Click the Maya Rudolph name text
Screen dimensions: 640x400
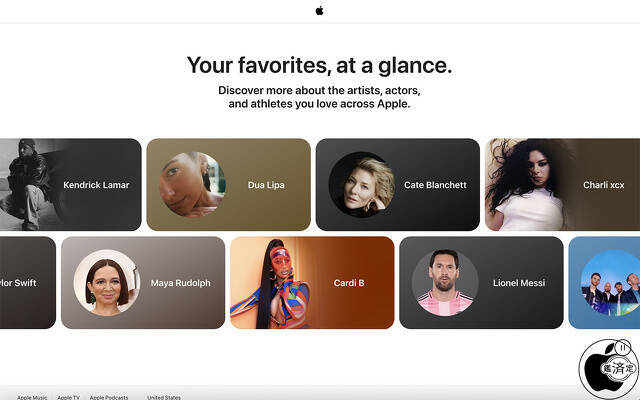pyautogui.click(x=181, y=283)
